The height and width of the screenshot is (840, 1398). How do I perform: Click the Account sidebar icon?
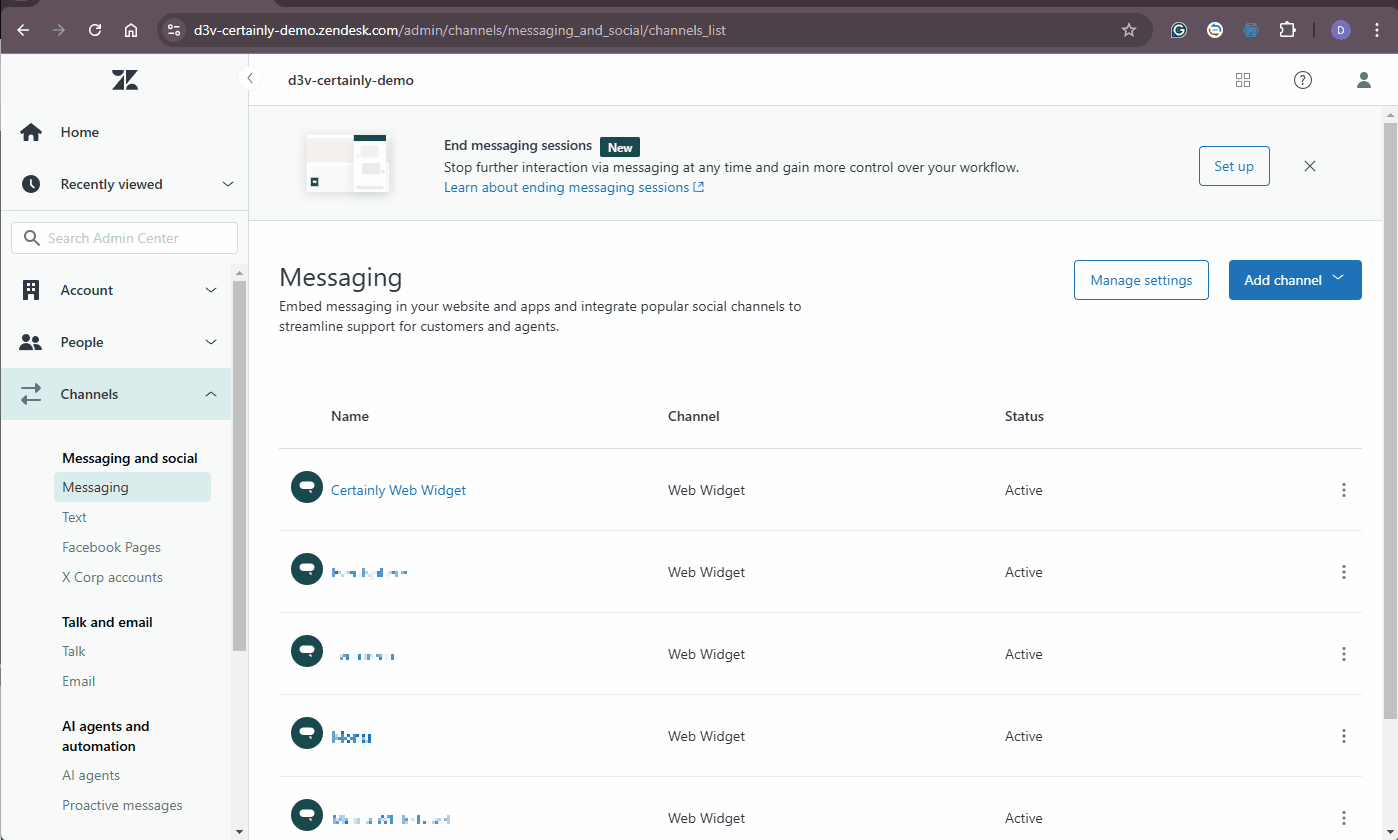pyautogui.click(x=30, y=289)
